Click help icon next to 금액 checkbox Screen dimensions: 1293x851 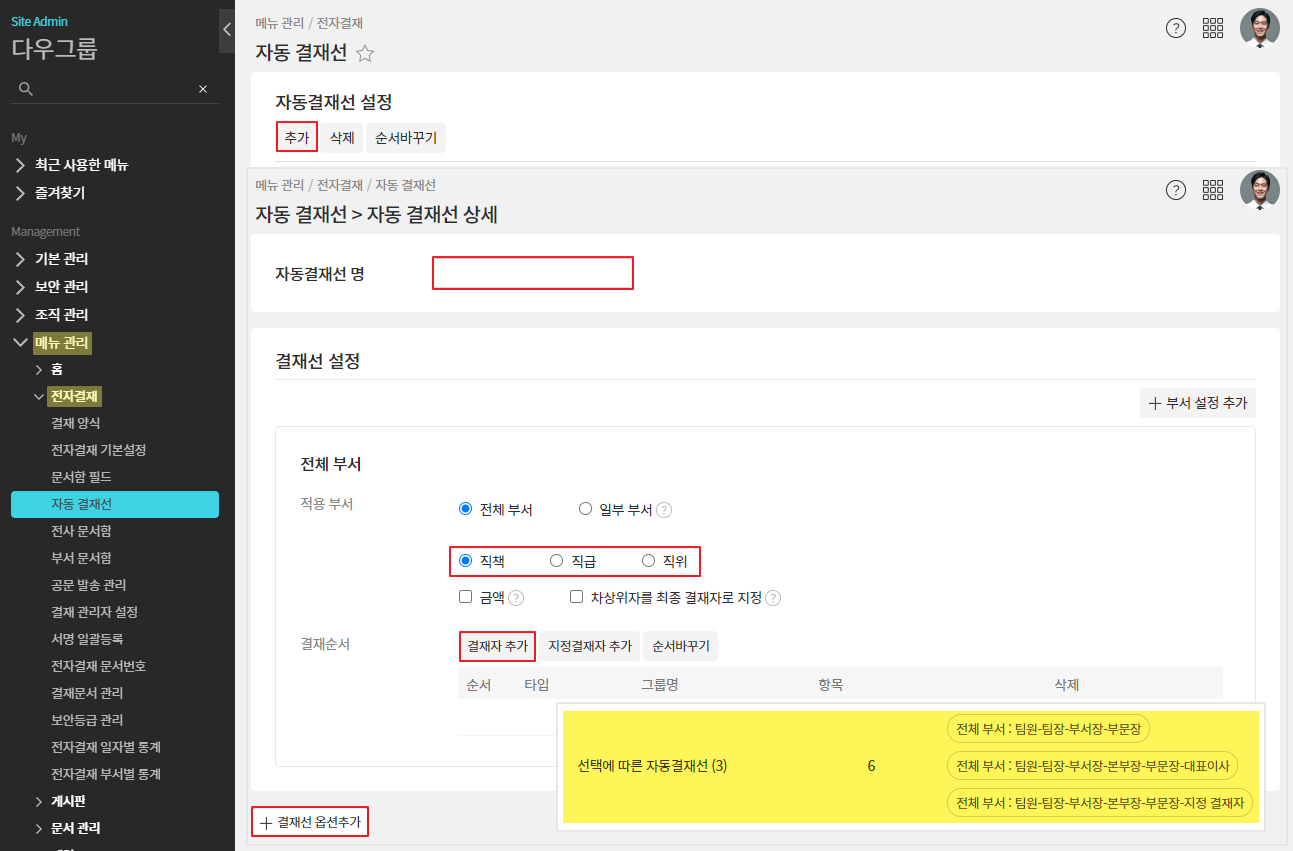[x=516, y=598]
